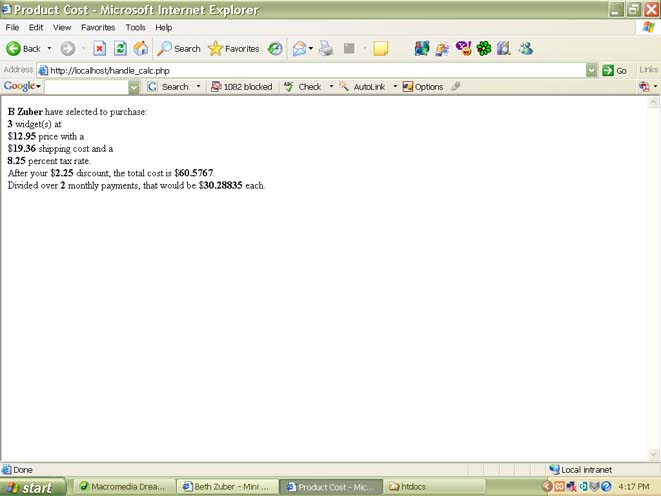
Task: Expand the address bar URL dropdown
Action: (x=591, y=70)
